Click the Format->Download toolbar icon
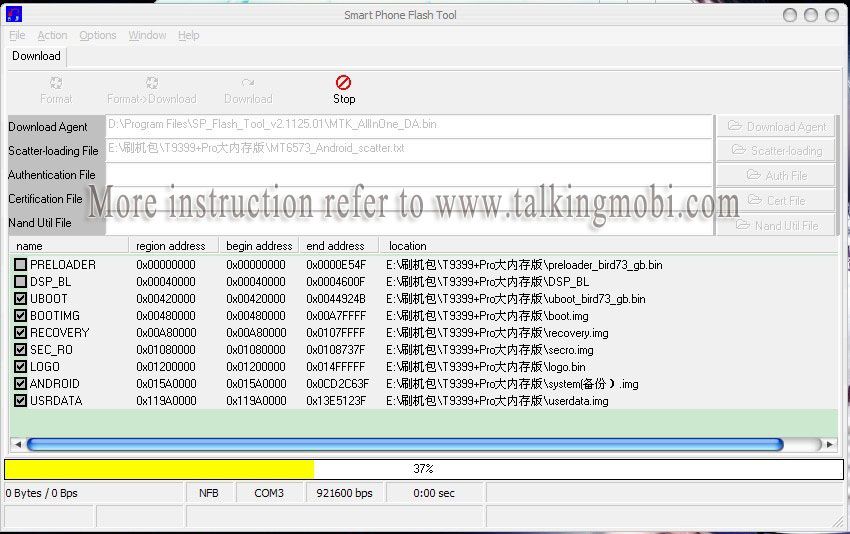This screenshot has width=850, height=534. pyautogui.click(x=152, y=83)
